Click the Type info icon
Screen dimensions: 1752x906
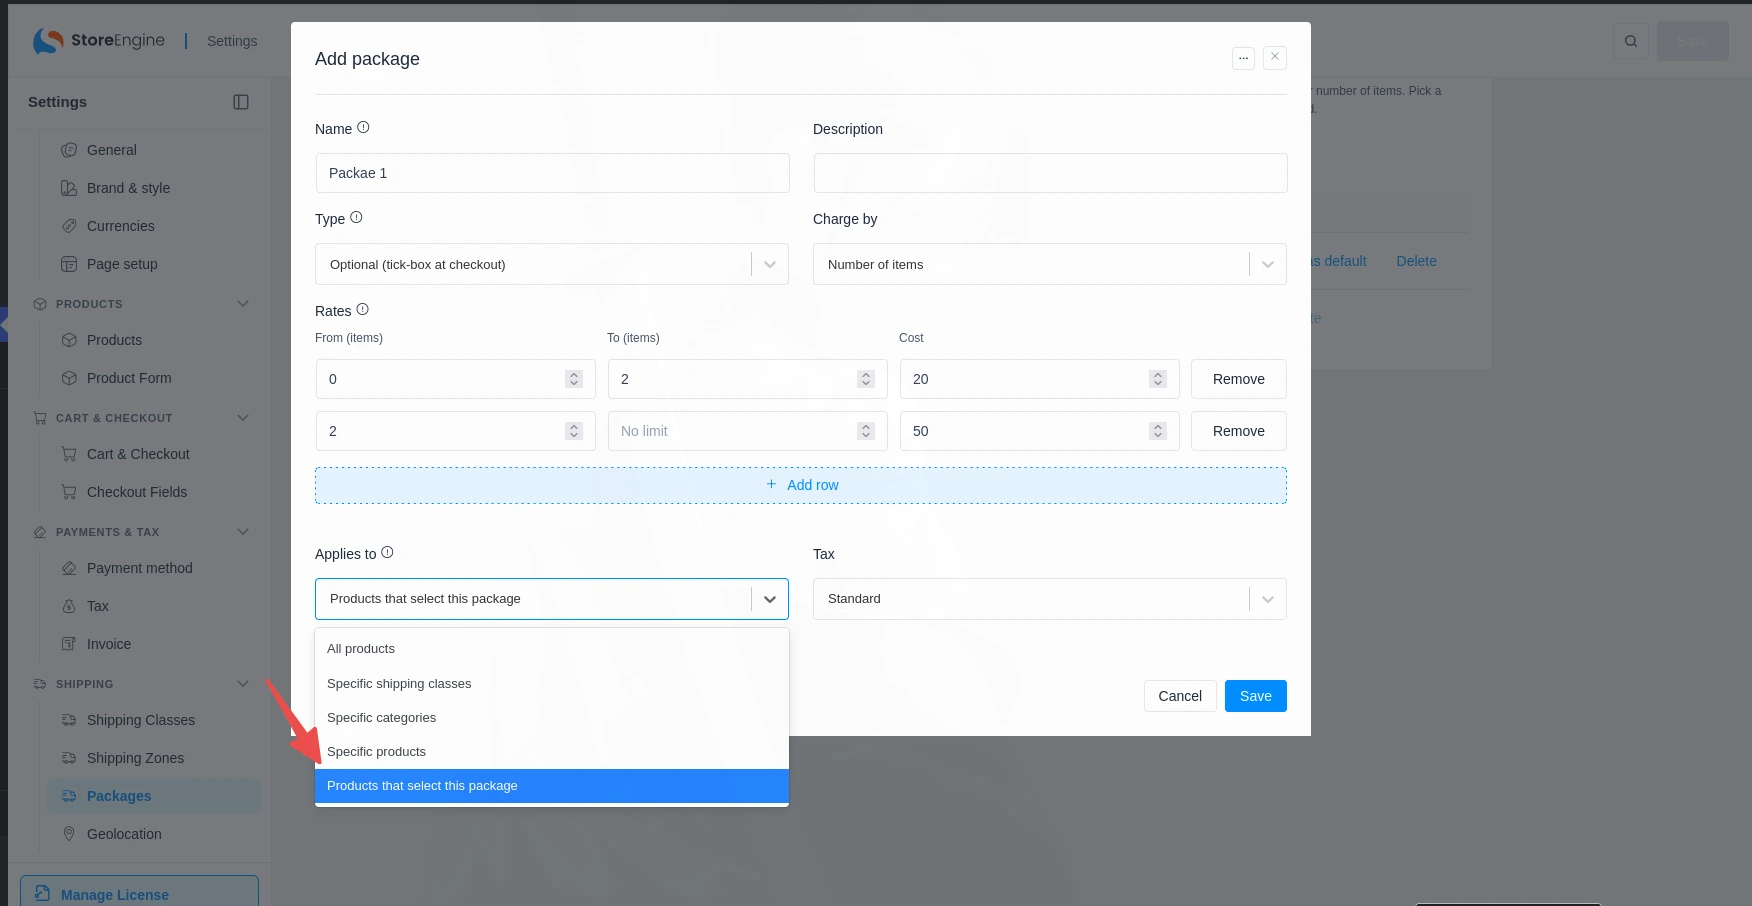[356, 218]
